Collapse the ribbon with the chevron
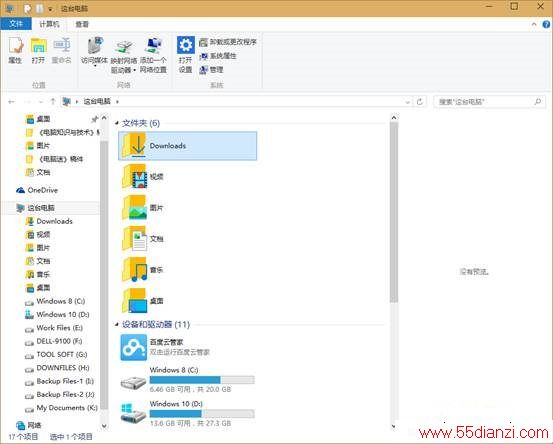Viewport: 553px width, 444px height. [534, 24]
